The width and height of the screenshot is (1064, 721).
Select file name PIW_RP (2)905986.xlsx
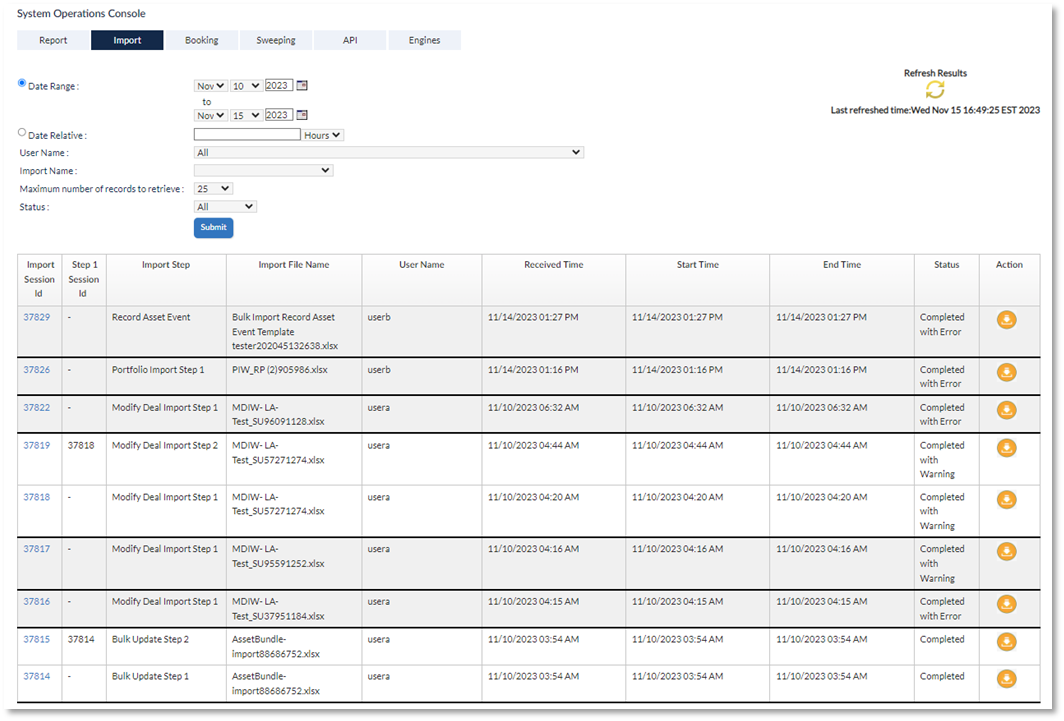pos(280,370)
